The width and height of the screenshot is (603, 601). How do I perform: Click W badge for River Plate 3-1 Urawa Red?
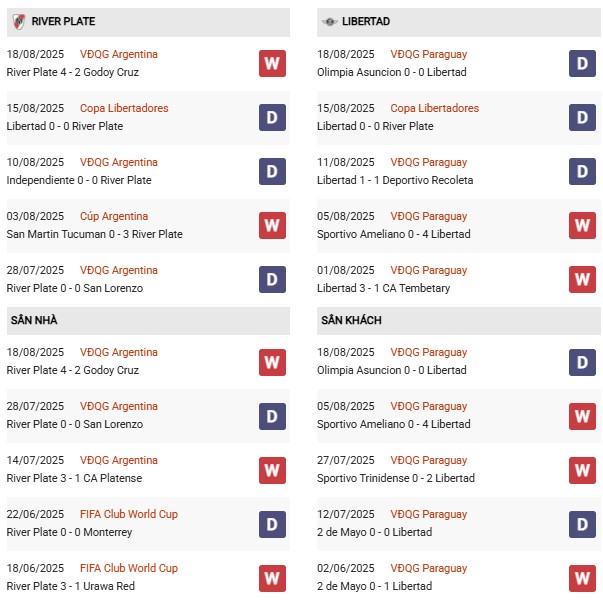[272, 578]
